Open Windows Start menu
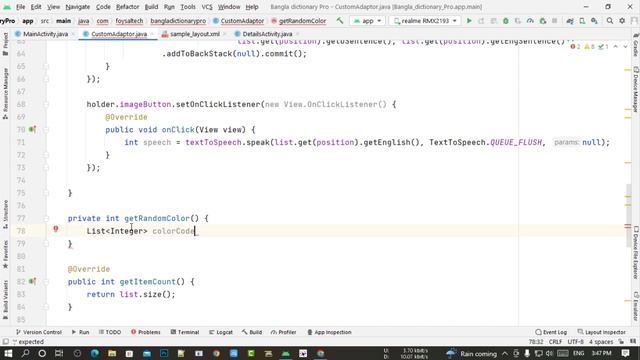640x360 pixels. pyautogui.click(x=8, y=353)
